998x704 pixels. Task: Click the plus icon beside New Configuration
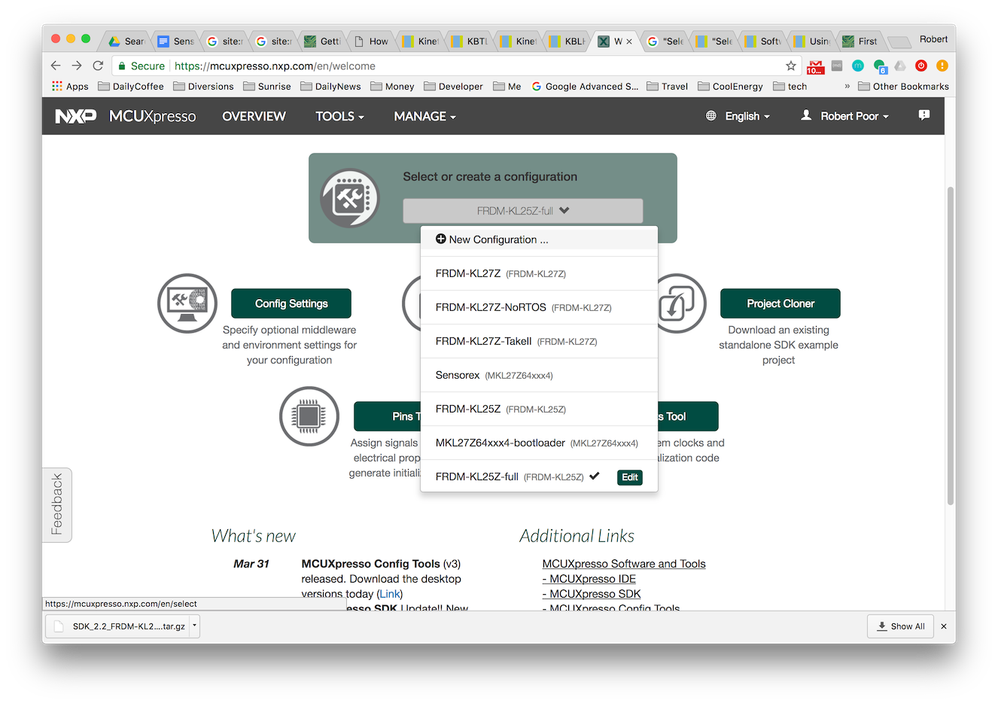coord(440,239)
